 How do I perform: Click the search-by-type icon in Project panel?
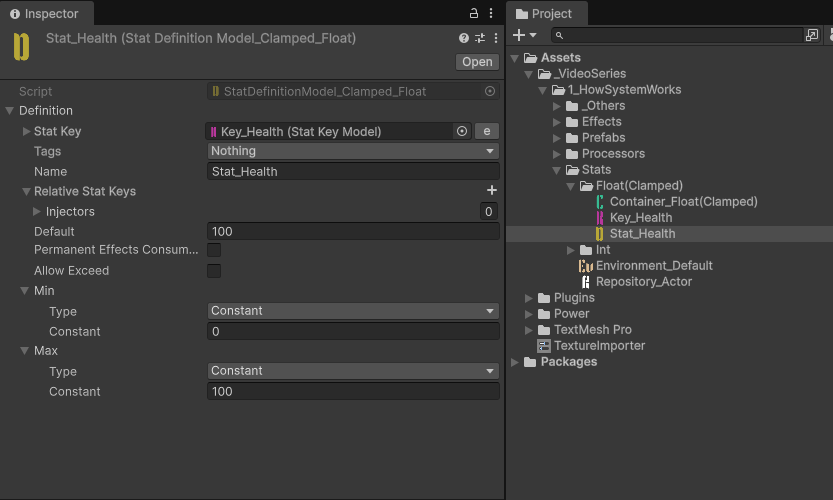click(812, 35)
